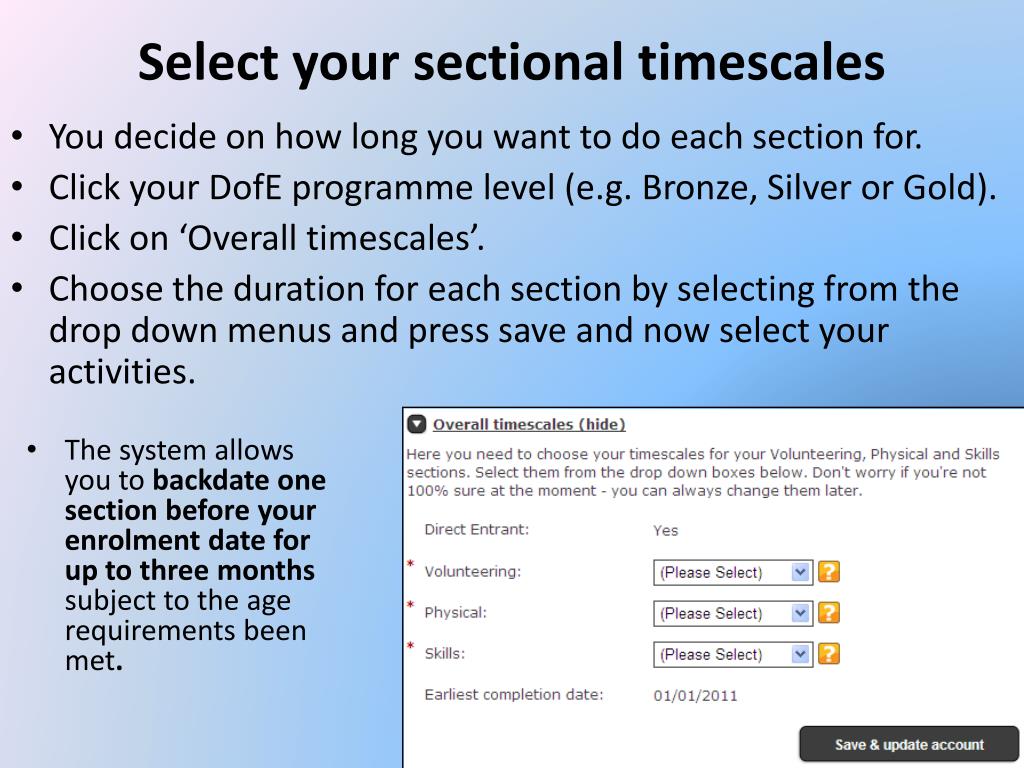This screenshot has height=768, width=1024.
Task: Click the Save & update account button
Action: pos(909,744)
